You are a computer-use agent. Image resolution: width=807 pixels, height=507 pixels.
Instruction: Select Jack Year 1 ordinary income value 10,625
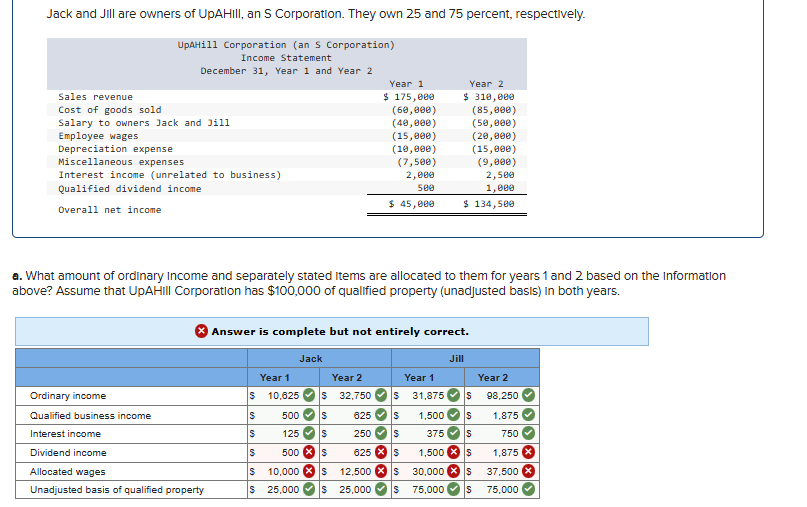tap(283, 396)
